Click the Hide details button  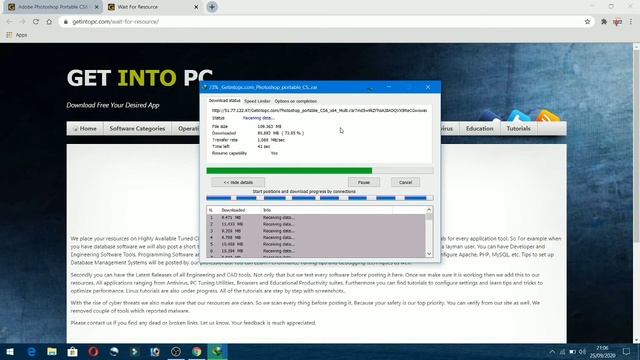[x=238, y=182]
